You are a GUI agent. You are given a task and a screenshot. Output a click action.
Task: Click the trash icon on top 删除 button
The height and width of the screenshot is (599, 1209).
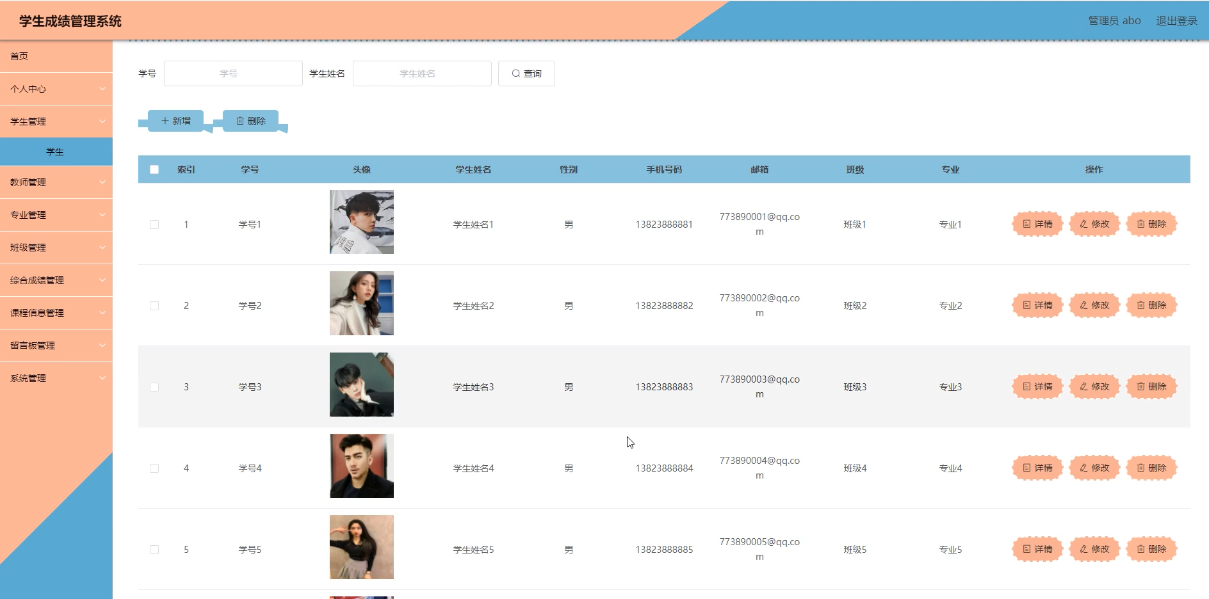click(240, 121)
